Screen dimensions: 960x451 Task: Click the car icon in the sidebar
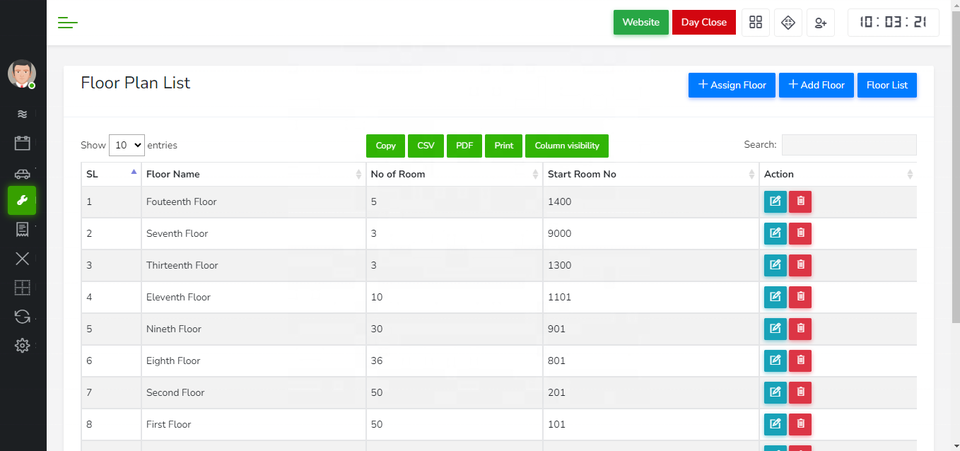pos(22,173)
